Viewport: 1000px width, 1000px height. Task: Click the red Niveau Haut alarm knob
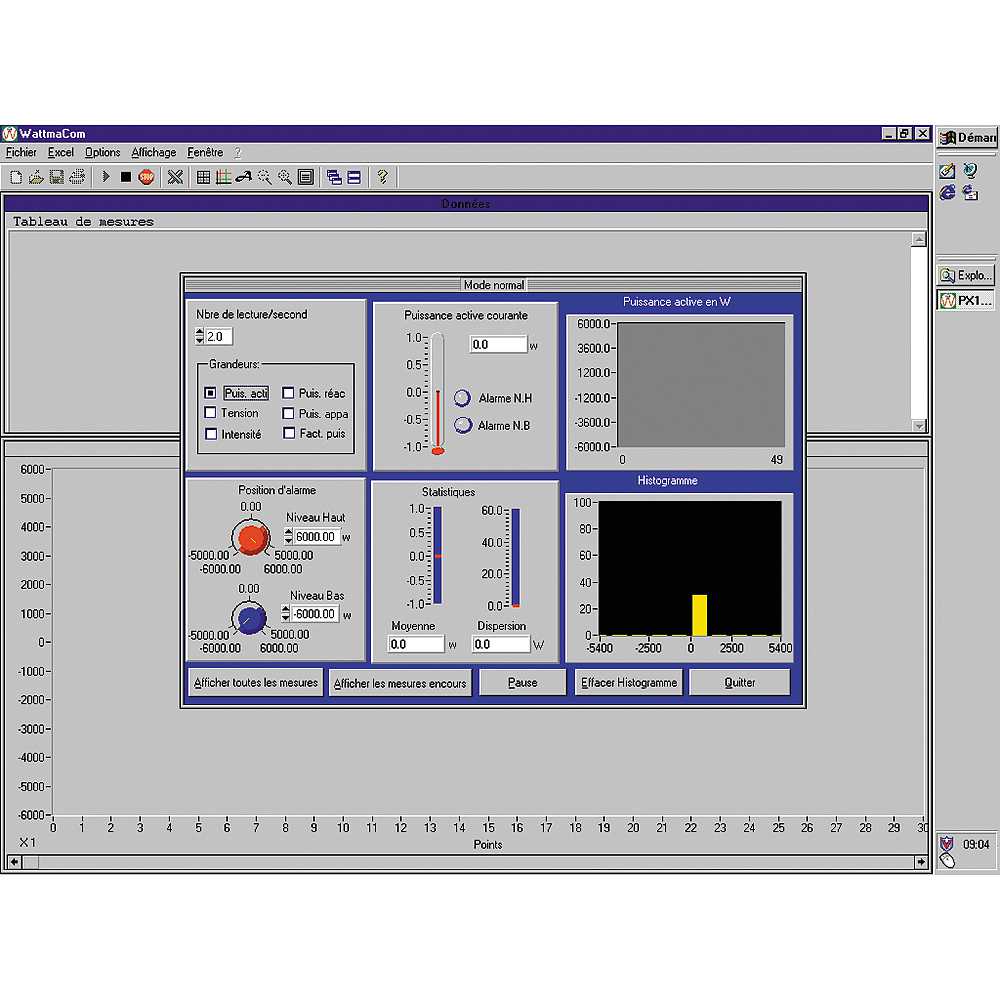click(x=251, y=540)
